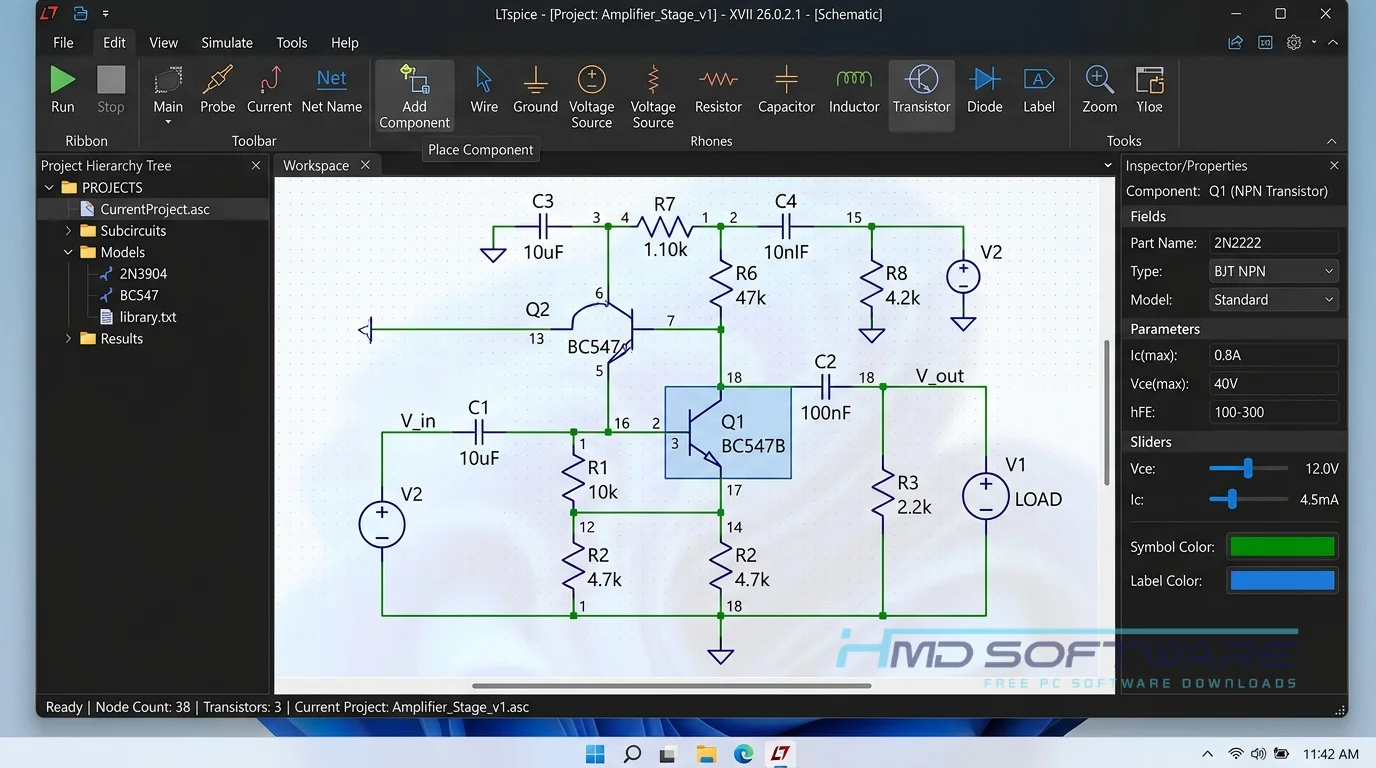Click the Main selection tool icon
This screenshot has width=1376, height=768.
[168, 80]
